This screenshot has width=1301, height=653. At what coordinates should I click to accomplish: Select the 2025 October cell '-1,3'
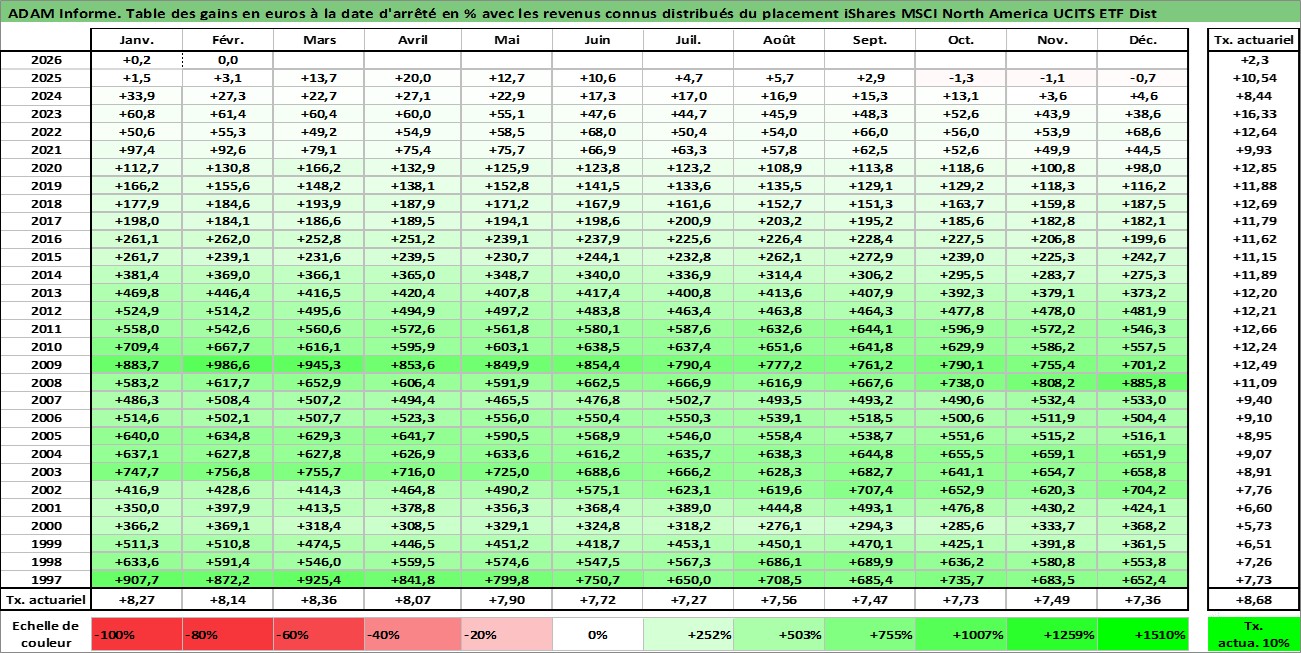960,78
